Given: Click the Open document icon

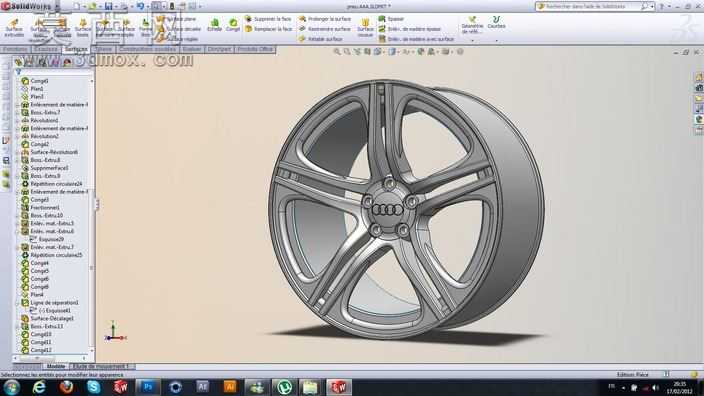Looking at the screenshot, I should coord(92,6).
